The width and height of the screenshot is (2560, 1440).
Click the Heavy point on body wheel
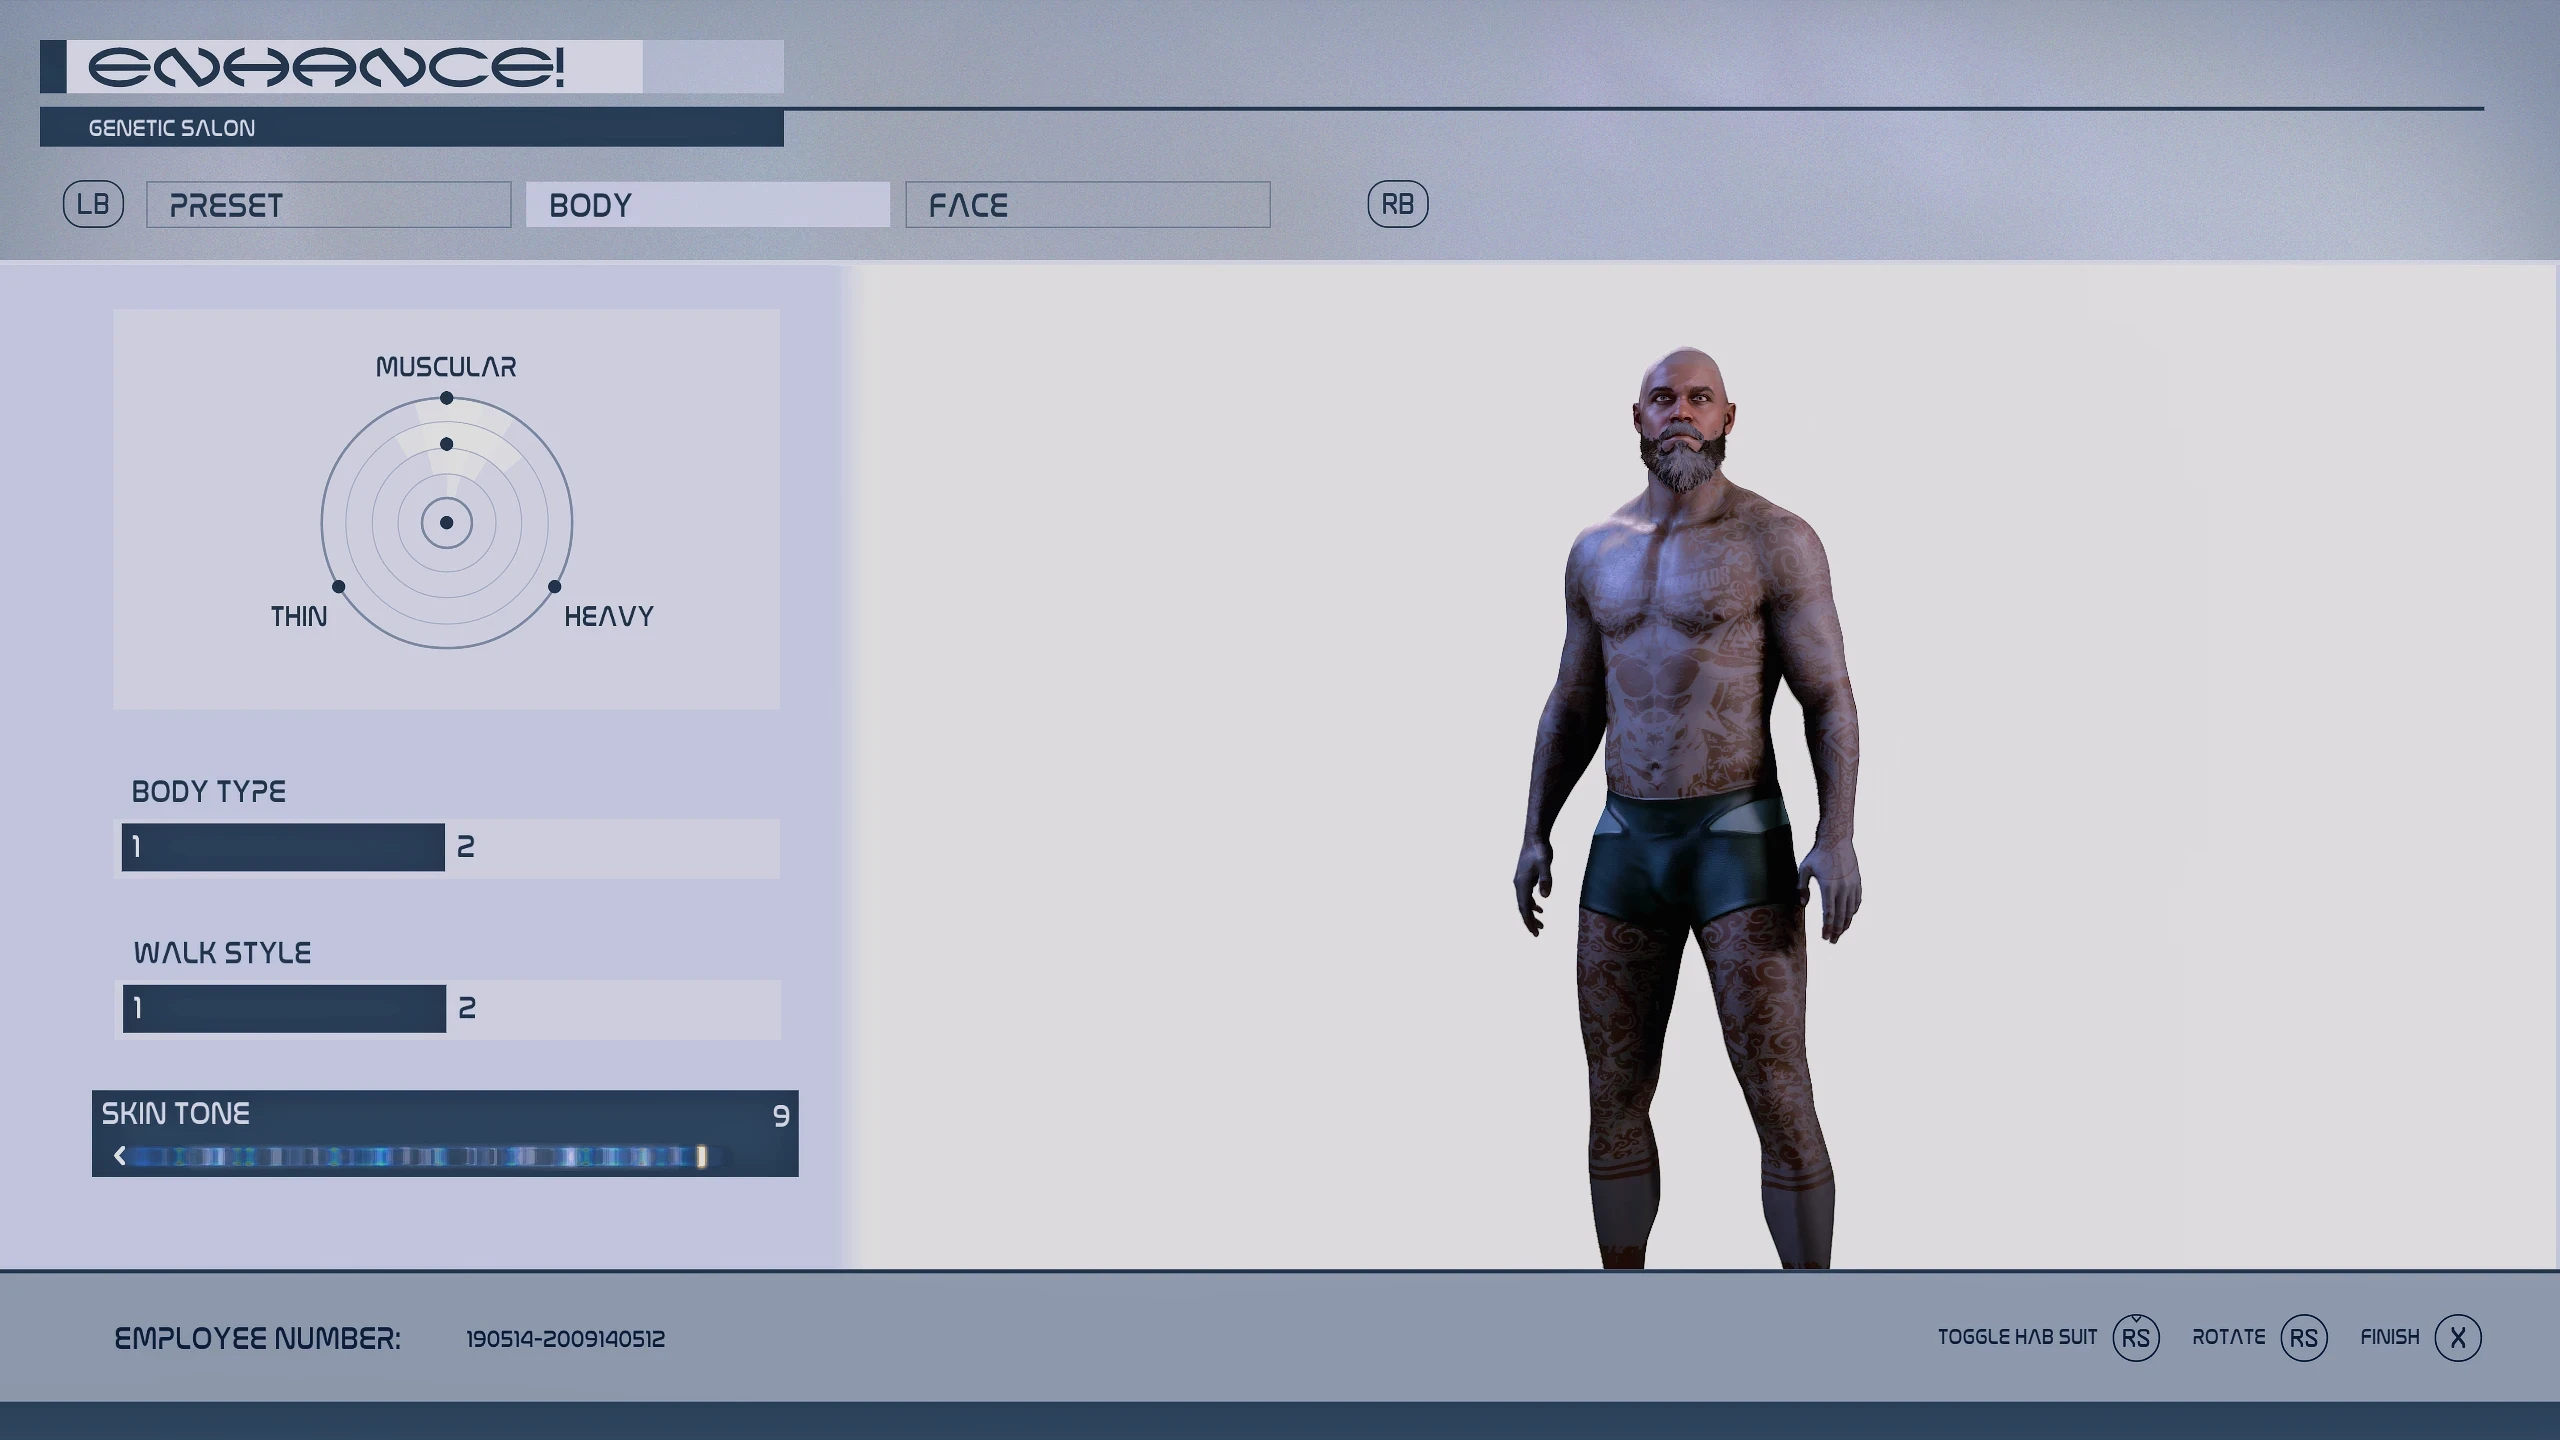[555, 587]
